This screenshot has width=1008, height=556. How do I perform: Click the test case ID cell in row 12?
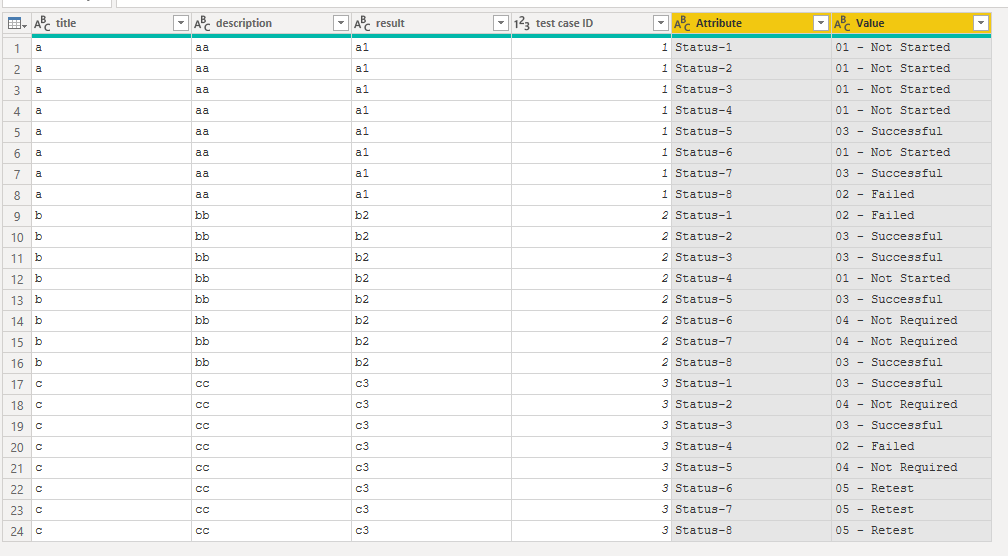(591, 278)
